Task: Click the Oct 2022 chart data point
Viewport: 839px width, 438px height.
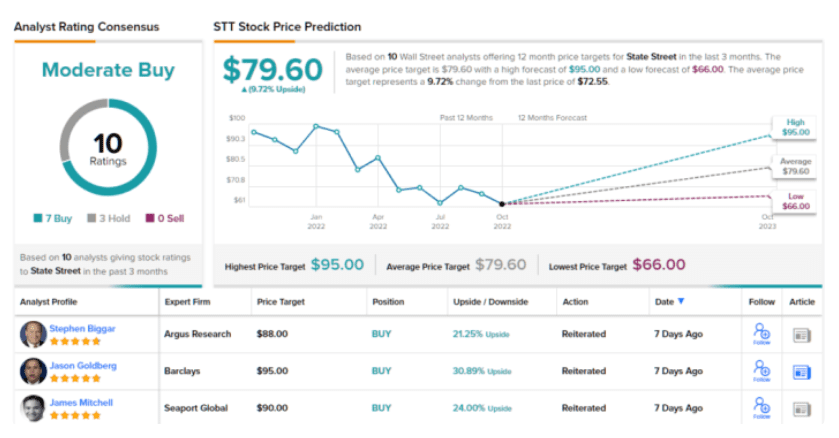Action: [502, 204]
